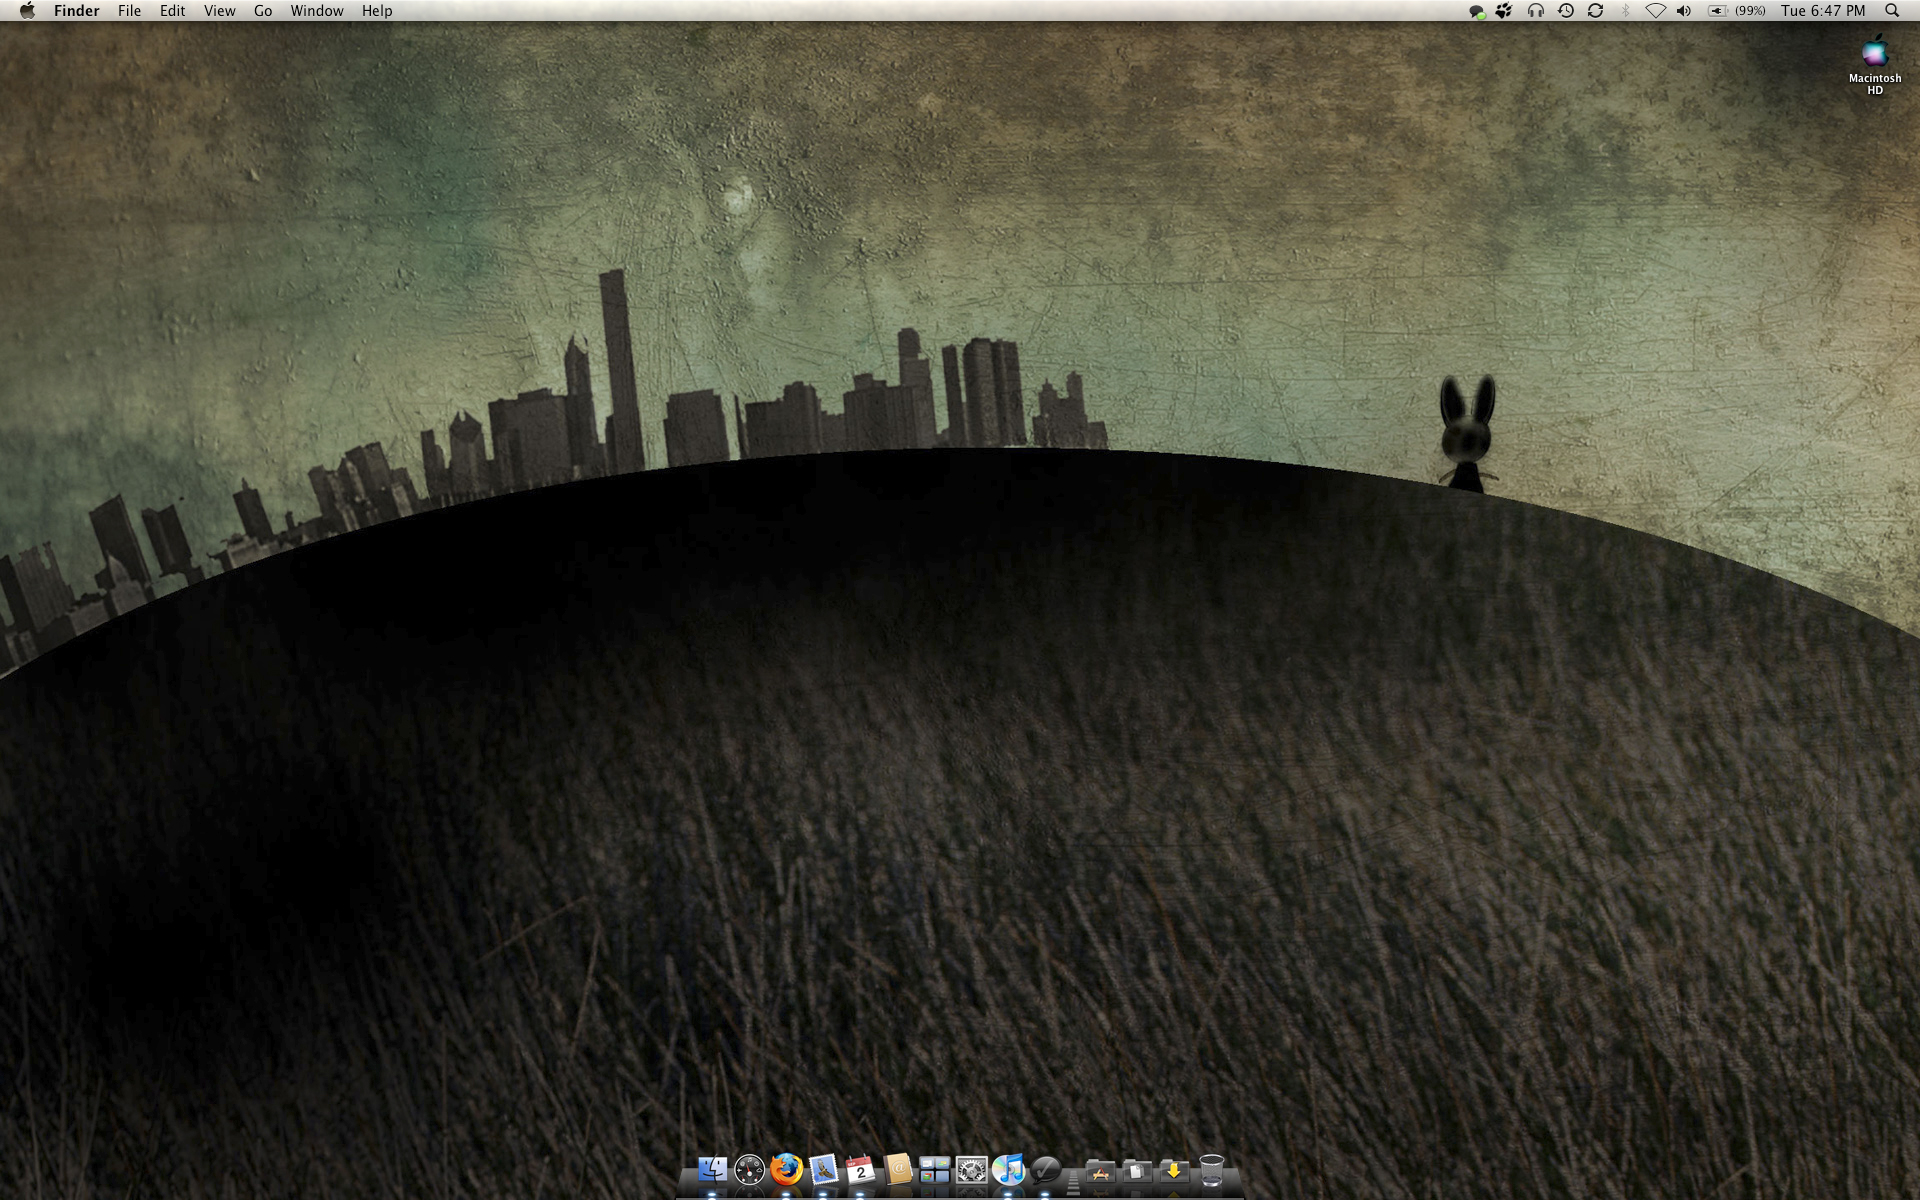Open the Wi-Fi AirPort status menu
The height and width of the screenshot is (1200, 1920).
1655,11
